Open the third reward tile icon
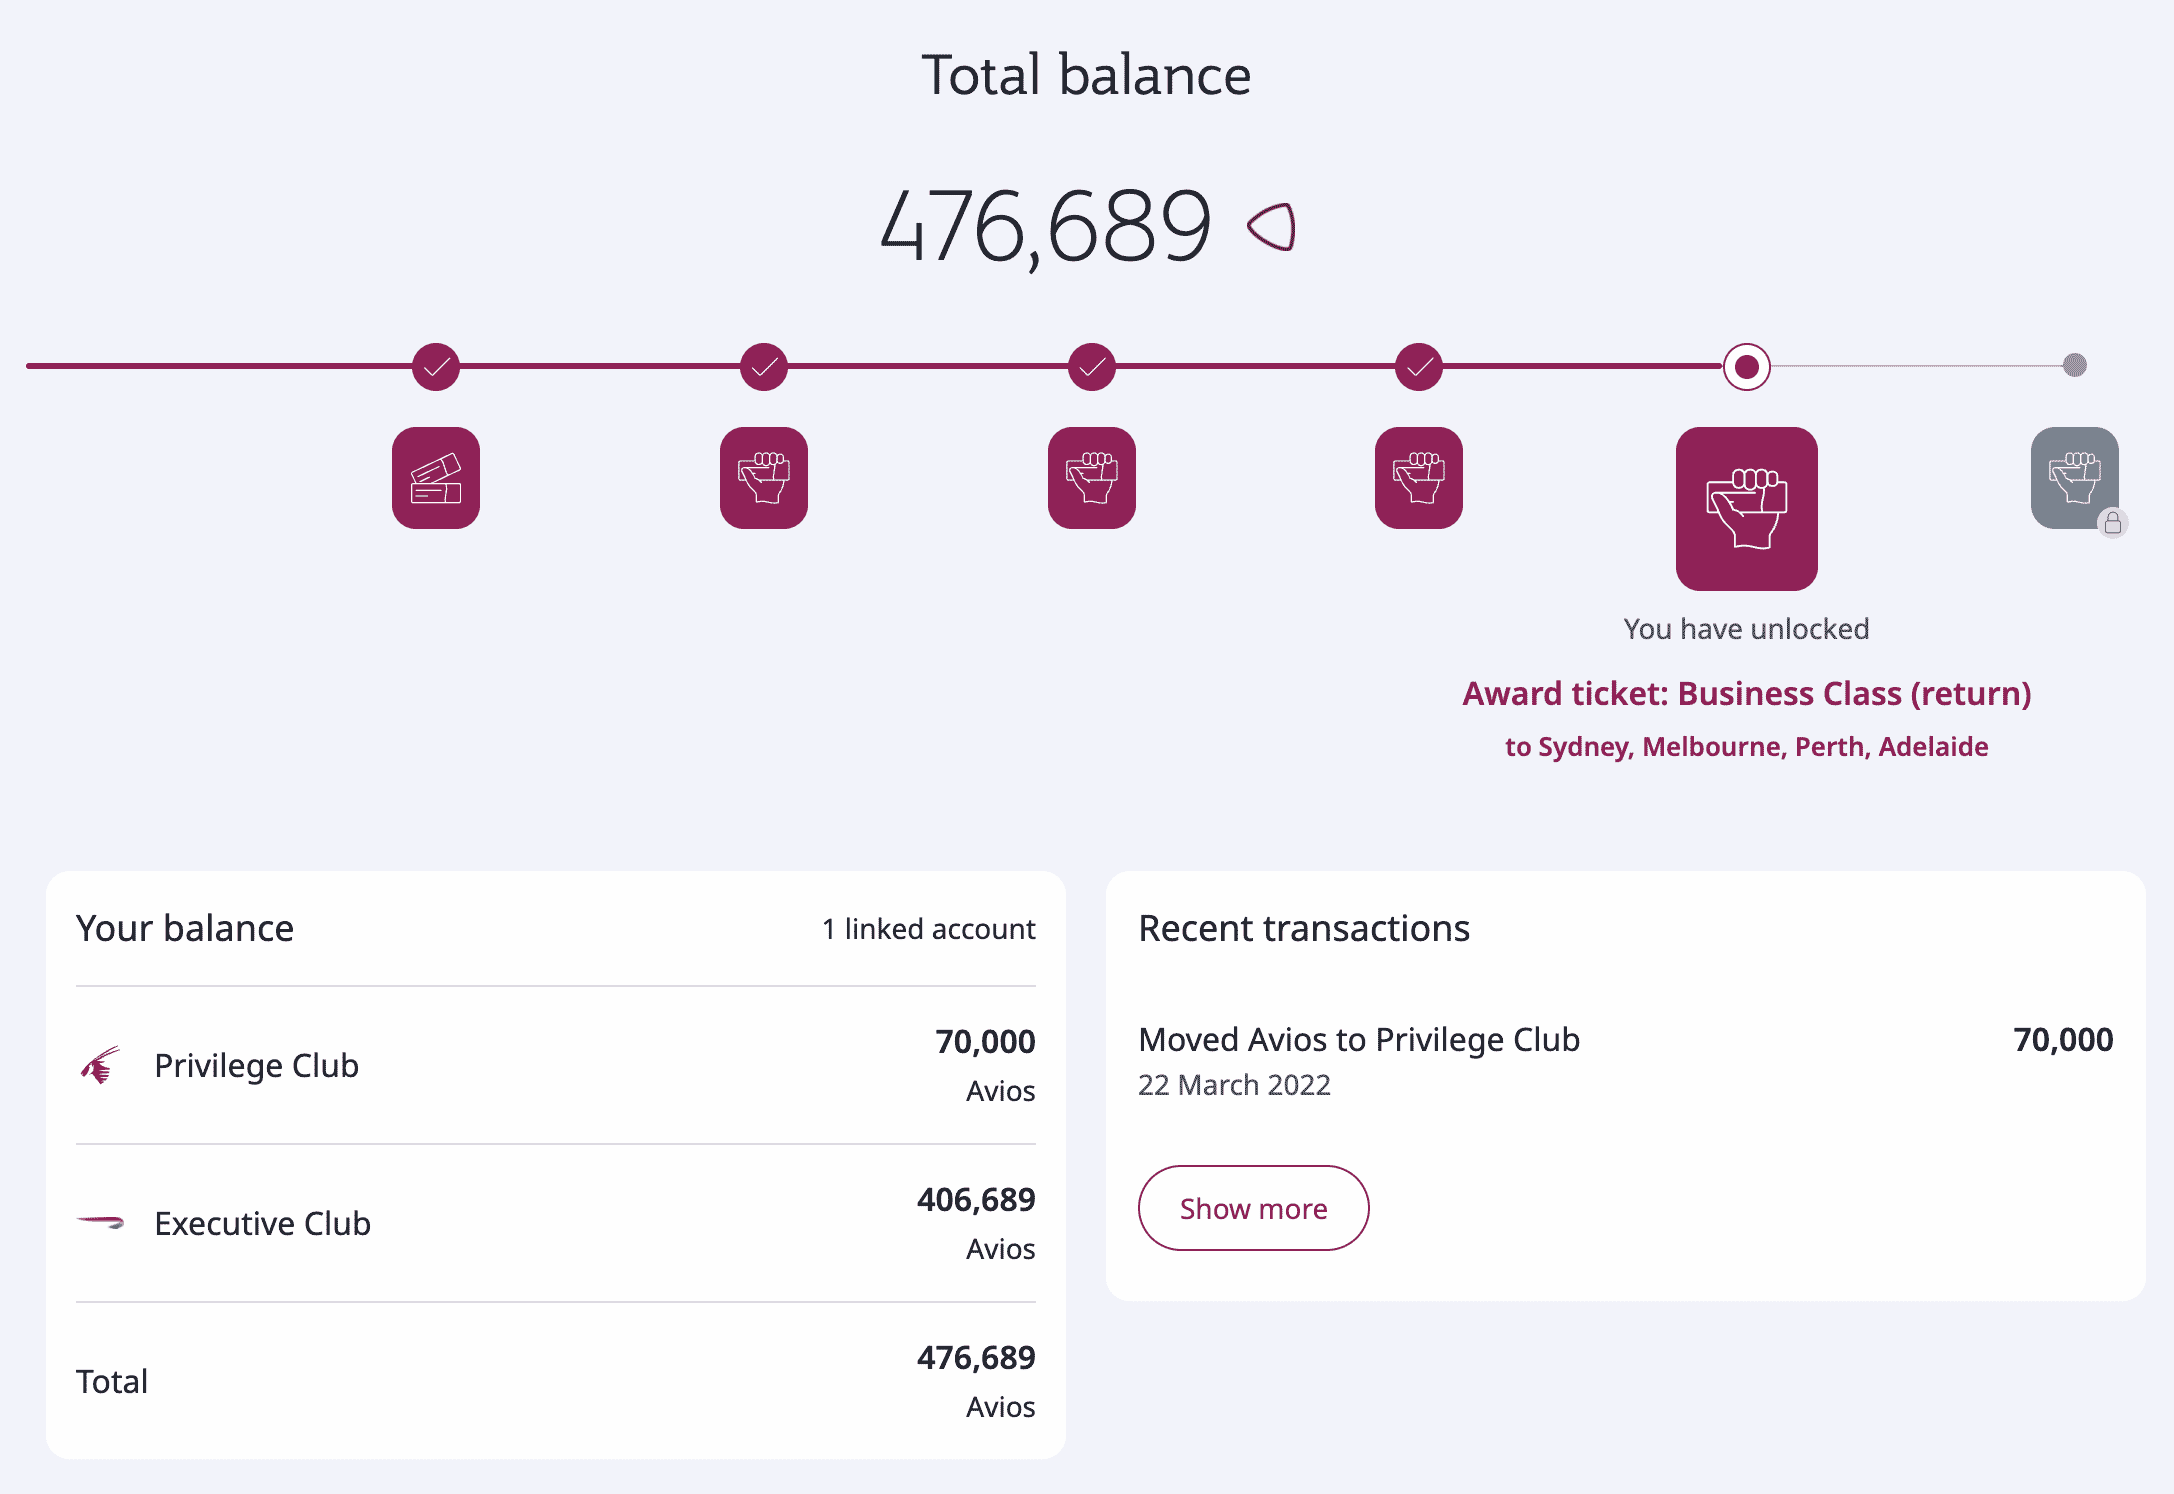Screen dimensions: 2174x1494 [1092, 478]
